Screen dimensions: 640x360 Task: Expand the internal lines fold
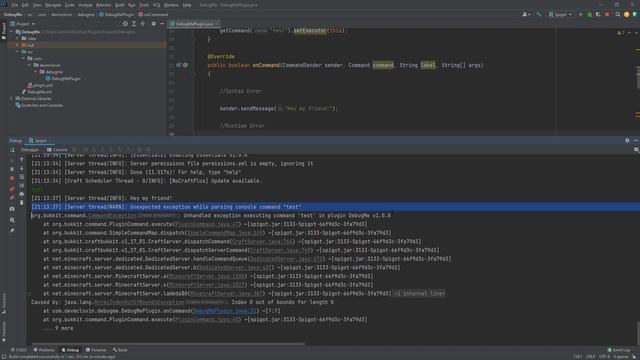[419, 293]
